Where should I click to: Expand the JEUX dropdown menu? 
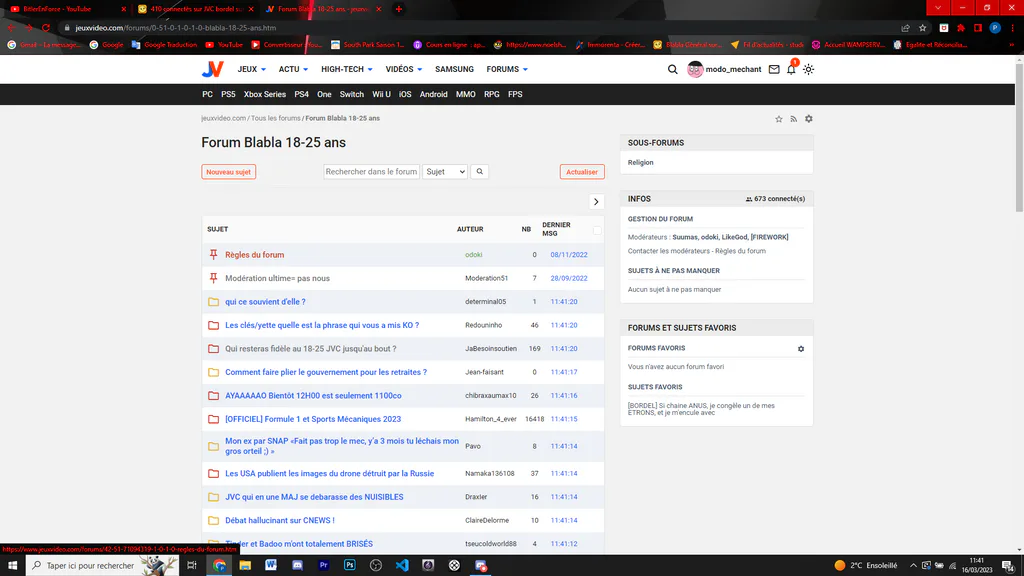(251, 69)
